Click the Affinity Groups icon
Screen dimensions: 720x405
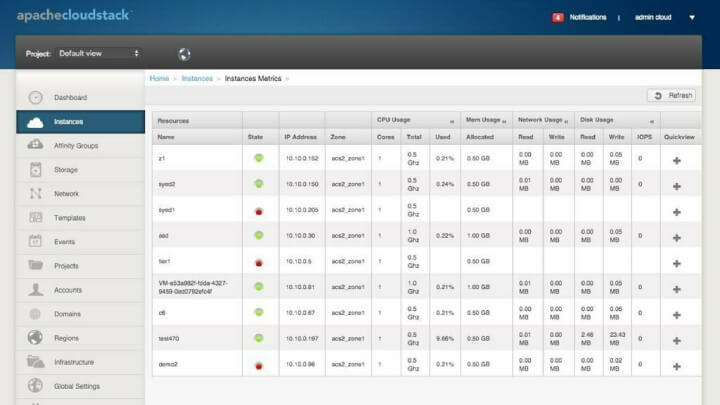pyautogui.click(x=35, y=145)
